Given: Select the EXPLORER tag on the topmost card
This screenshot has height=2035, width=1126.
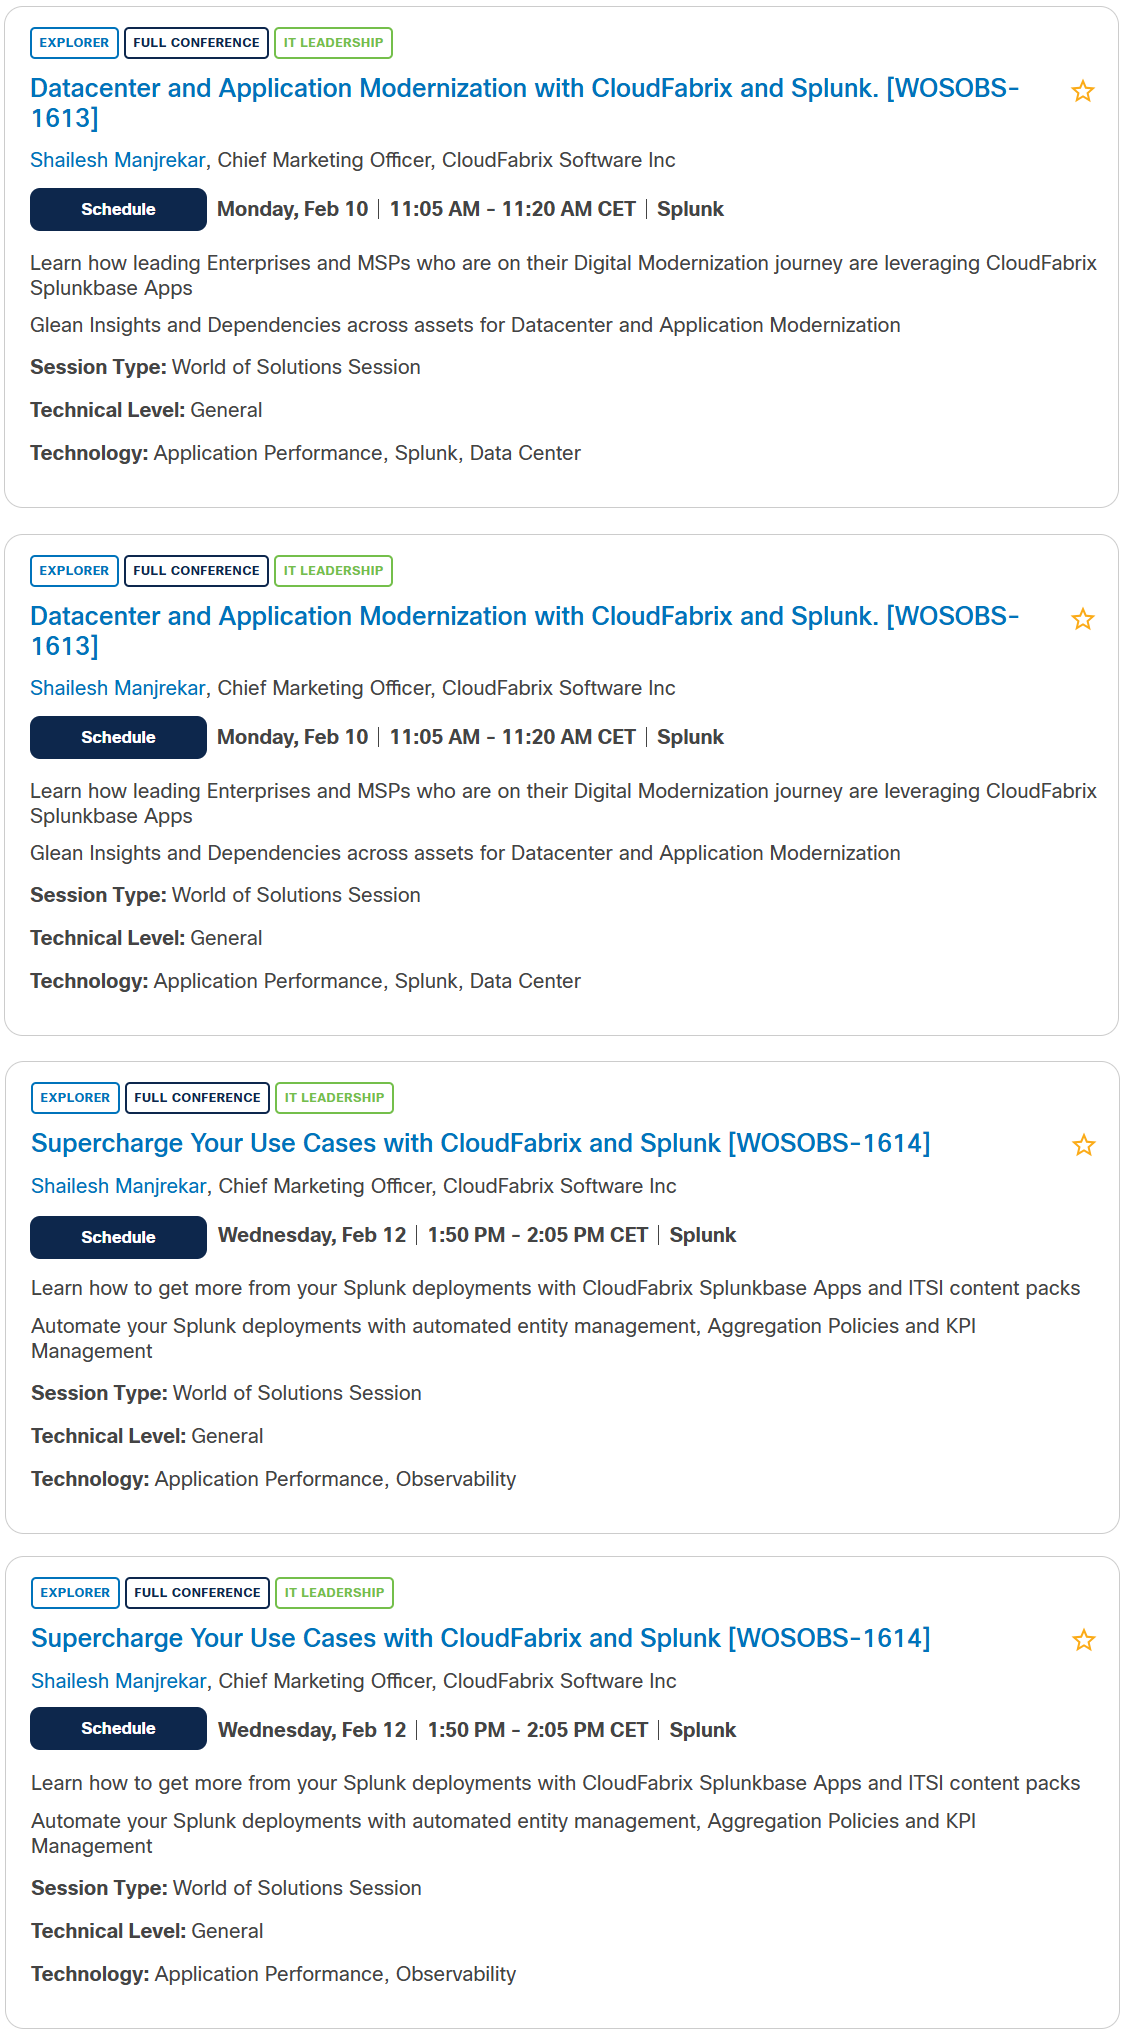Looking at the screenshot, I should point(74,43).
